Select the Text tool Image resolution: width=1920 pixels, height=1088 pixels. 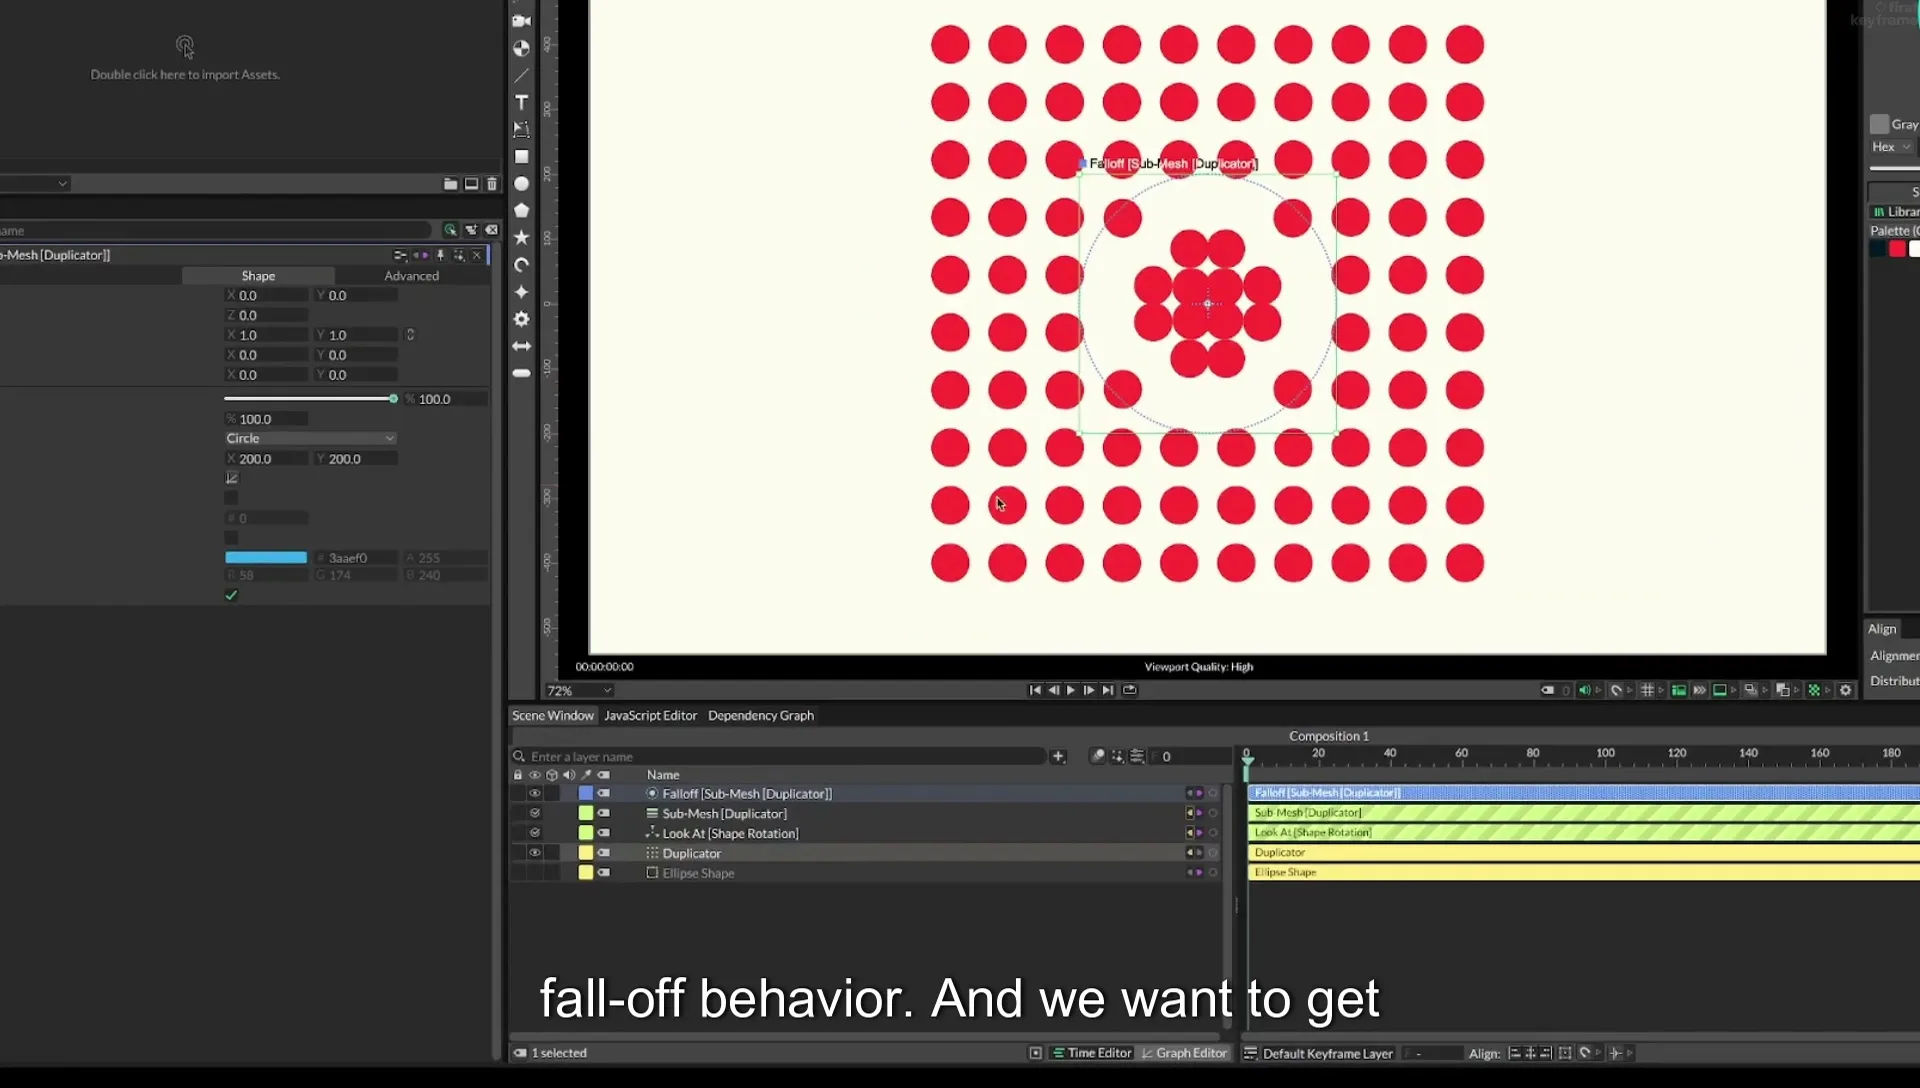click(521, 102)
